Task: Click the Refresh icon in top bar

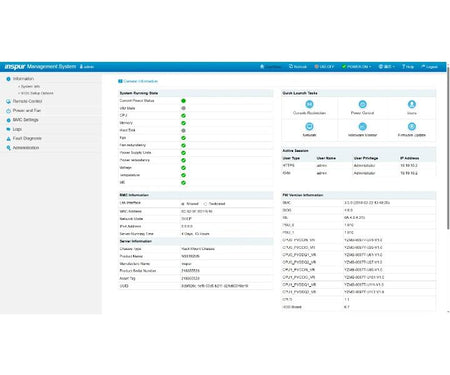Action: pyautogui.click(x=291, y=67)
